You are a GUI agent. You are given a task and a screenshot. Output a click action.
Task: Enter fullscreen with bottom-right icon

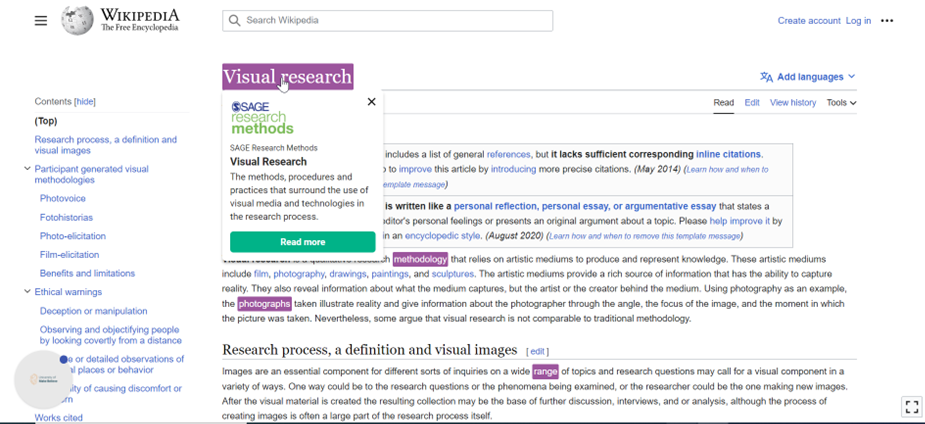coord(911,407)
